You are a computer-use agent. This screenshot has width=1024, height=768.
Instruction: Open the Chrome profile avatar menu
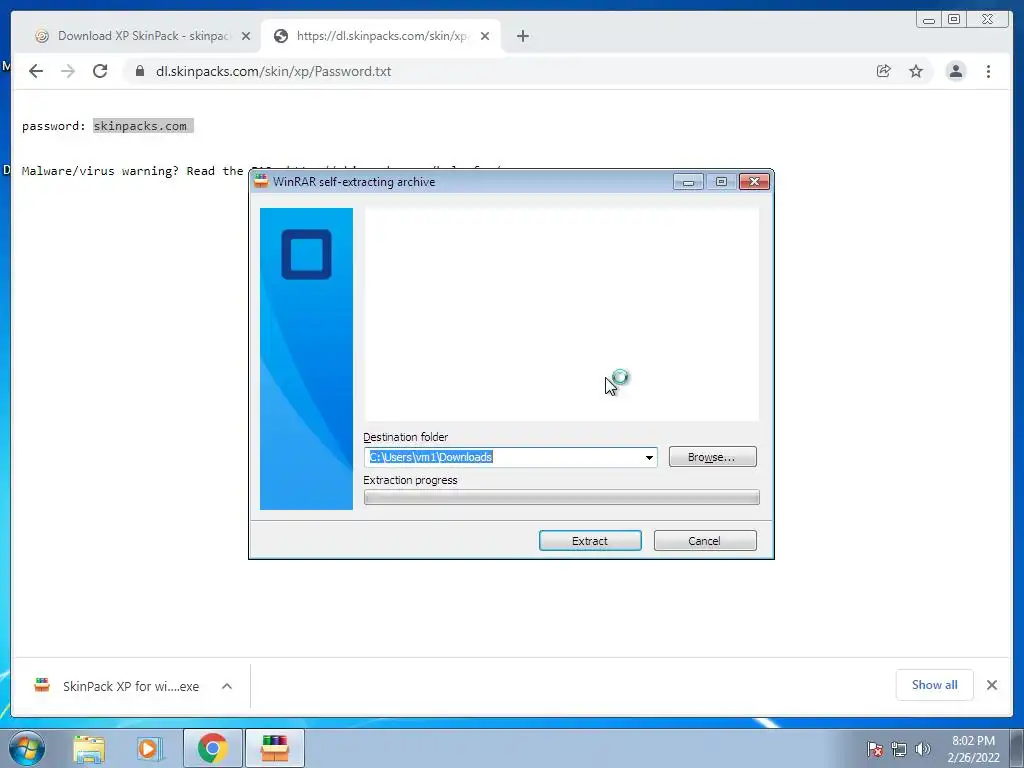[x=955, y=71]
